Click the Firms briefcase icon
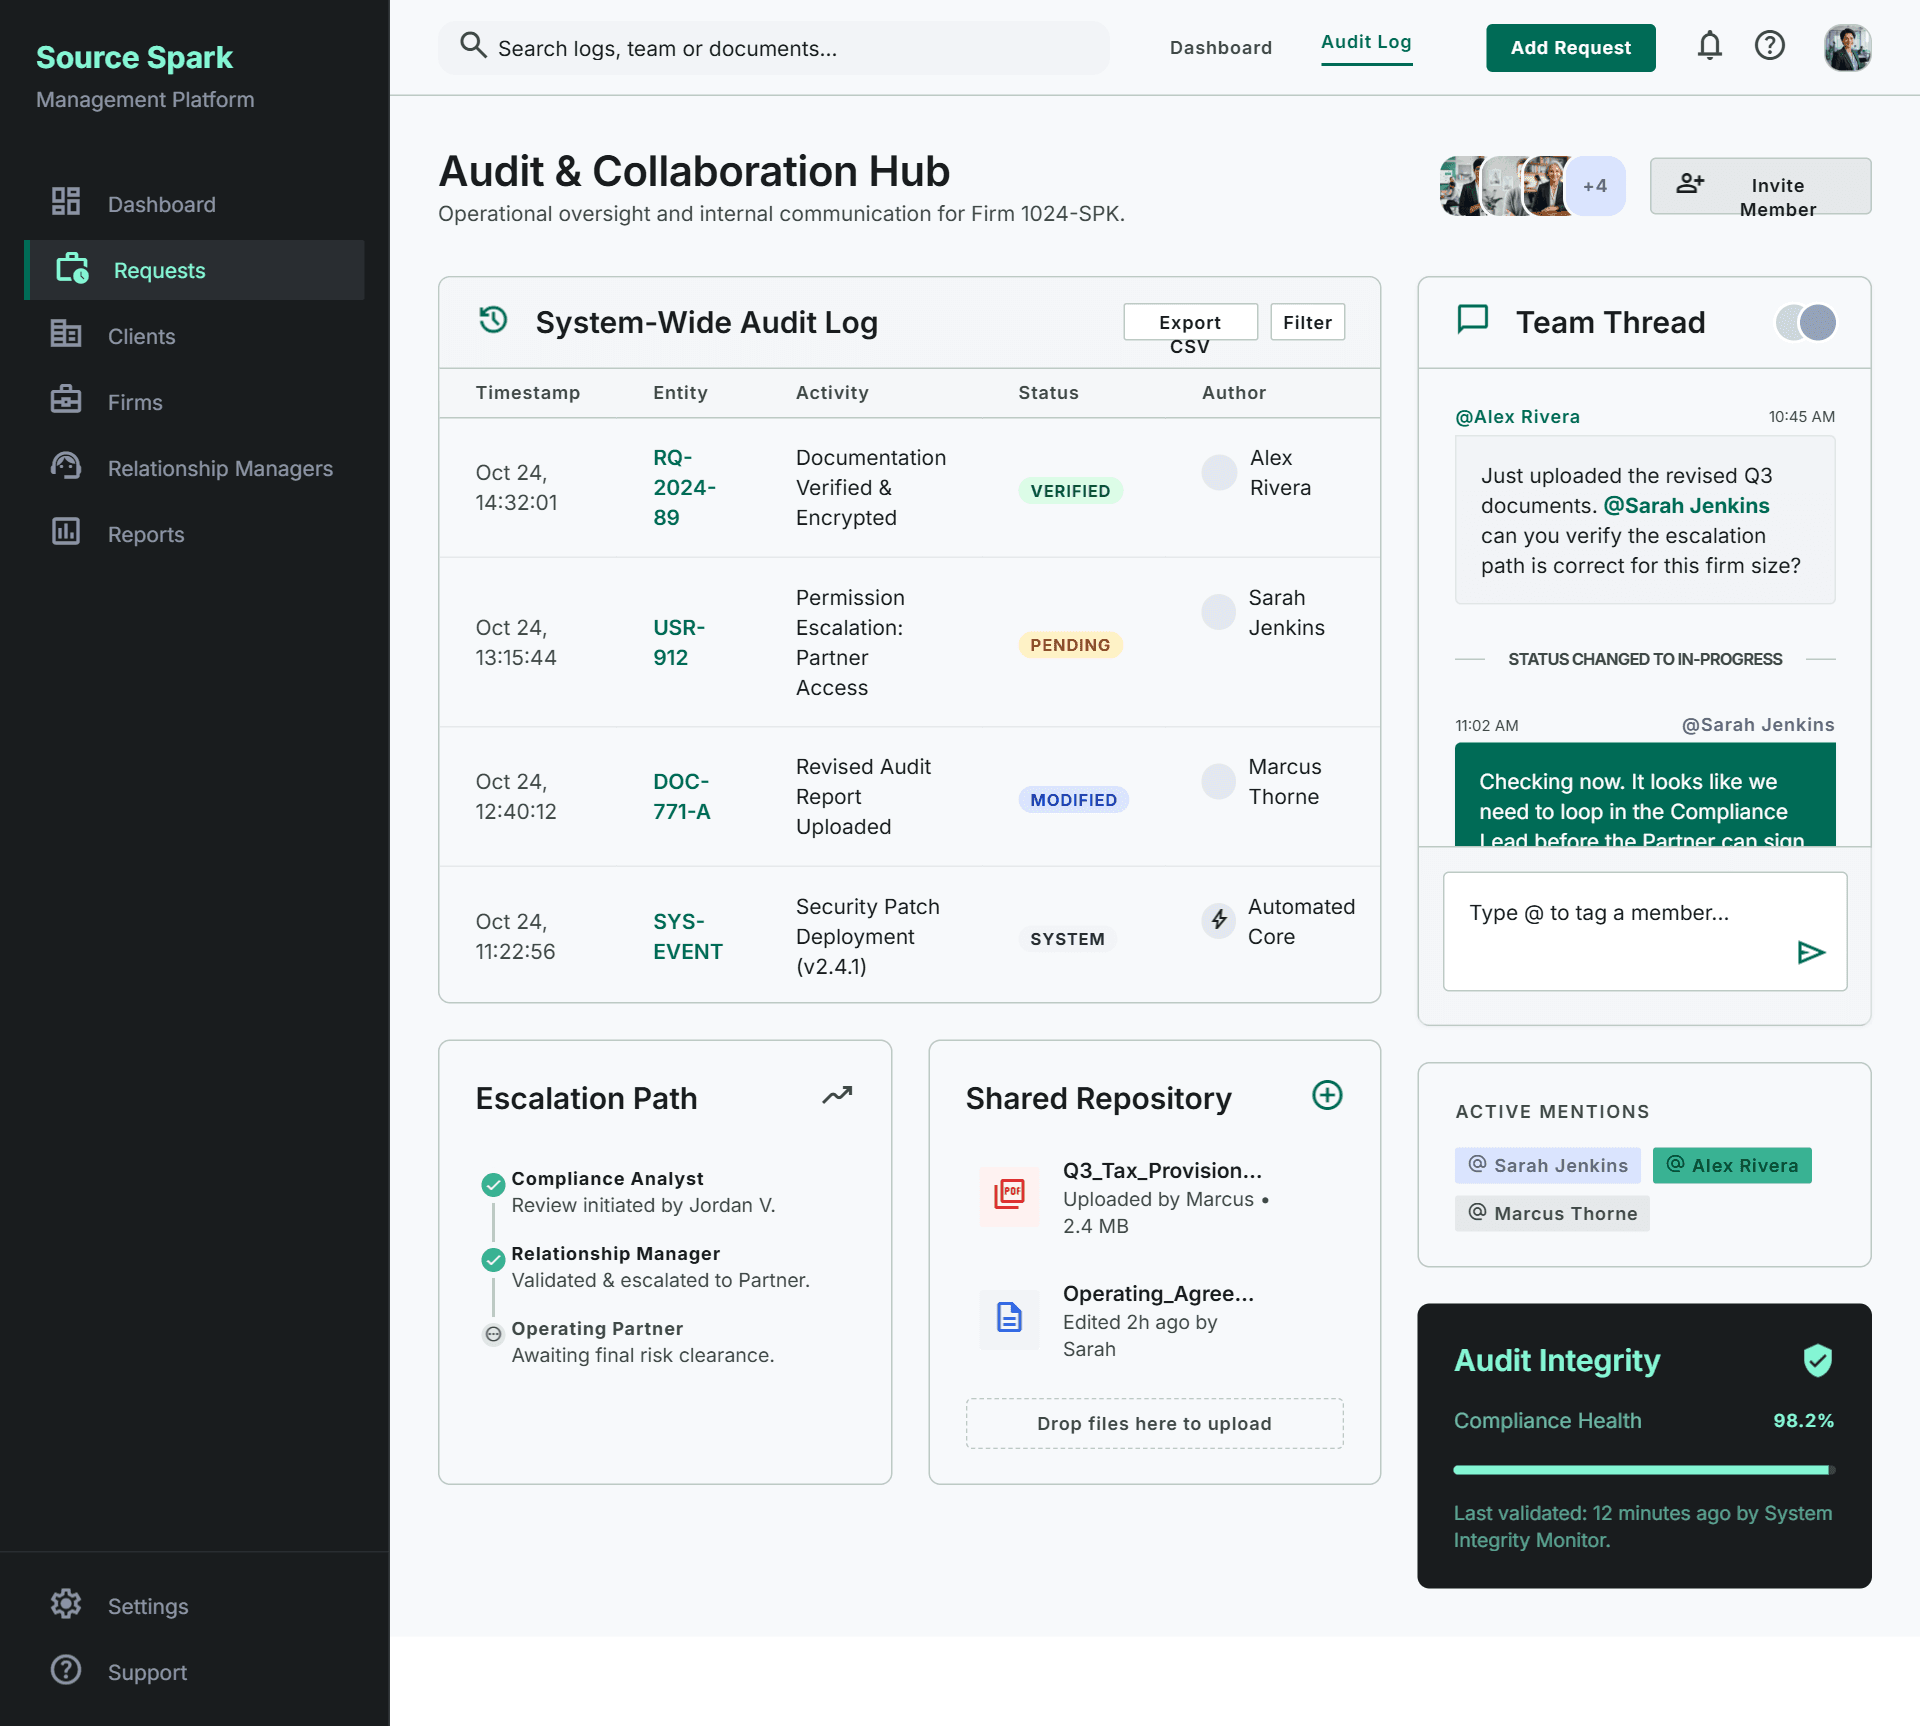Screen dimensions: 1920x1726 pos(66,399)
